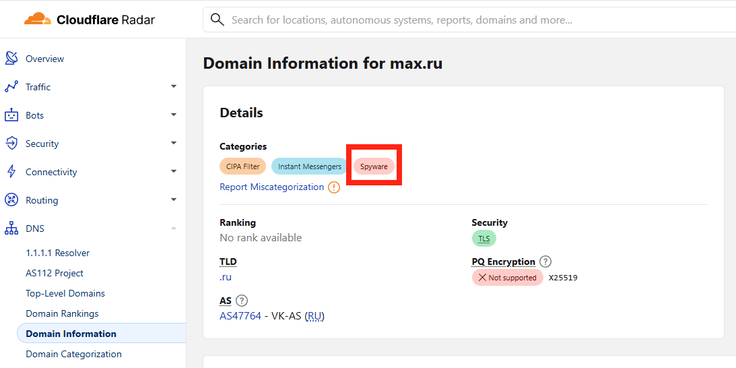
Task: Click the green TLS security badge
Action: coord(483,239)
